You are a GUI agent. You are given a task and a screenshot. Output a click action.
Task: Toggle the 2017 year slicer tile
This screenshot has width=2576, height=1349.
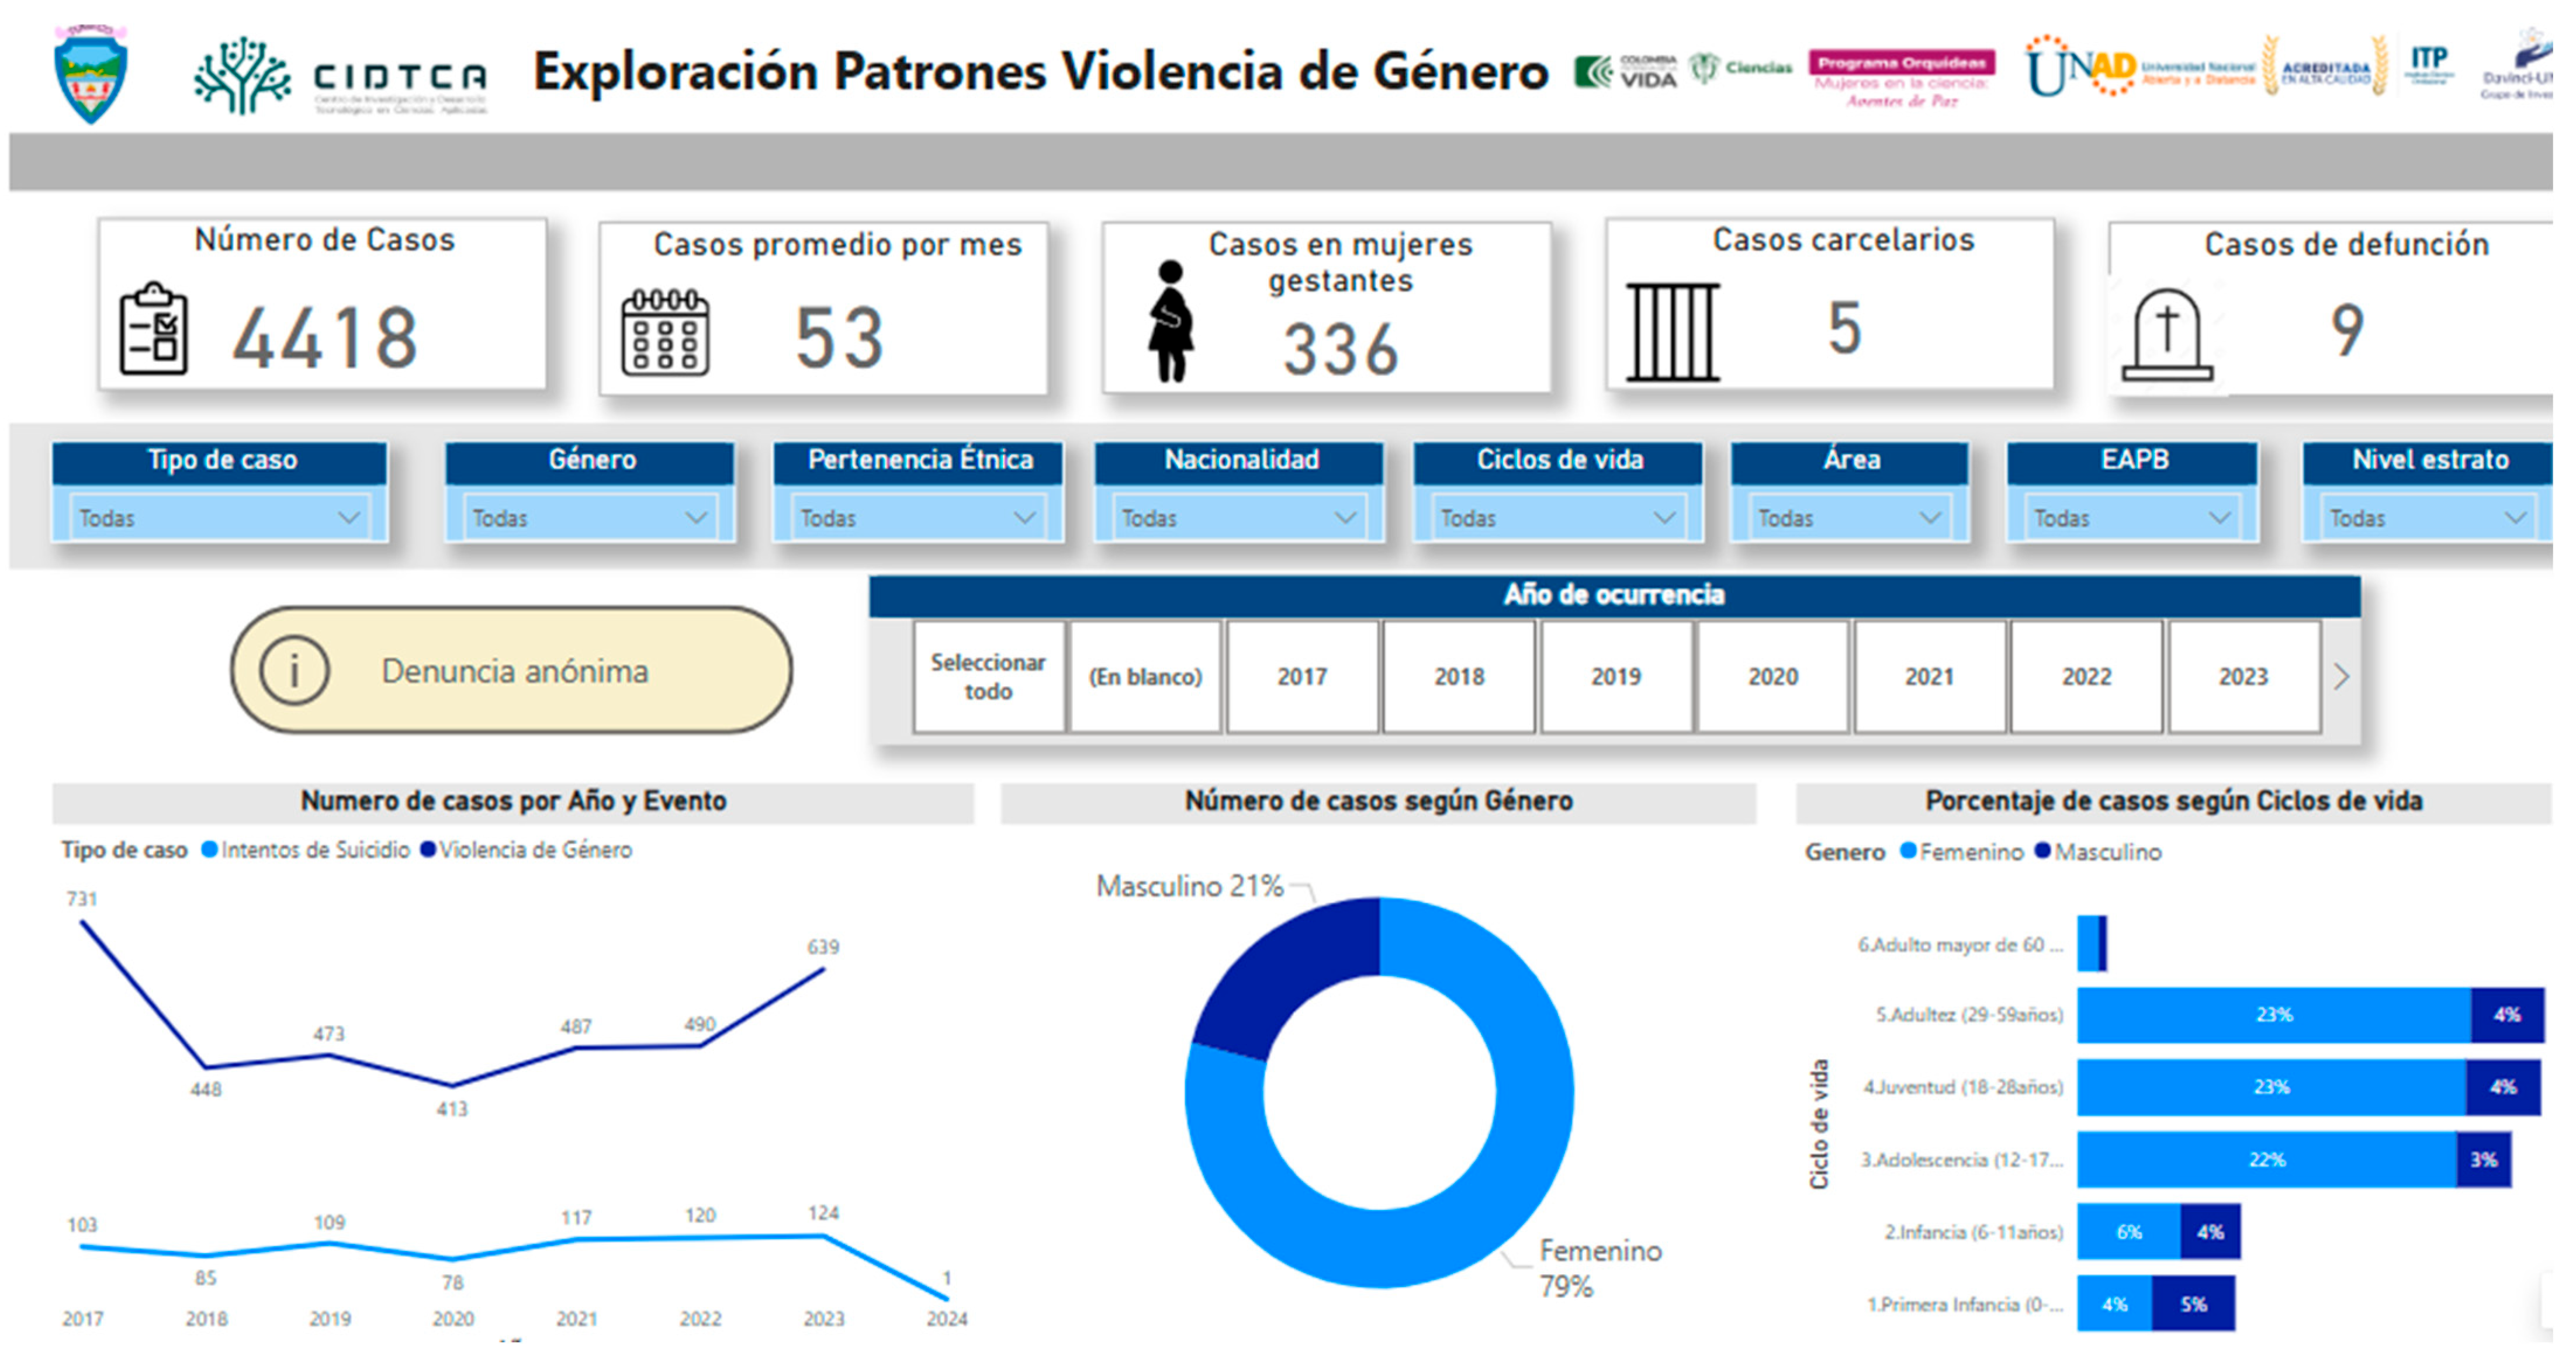pos(1302,677)
